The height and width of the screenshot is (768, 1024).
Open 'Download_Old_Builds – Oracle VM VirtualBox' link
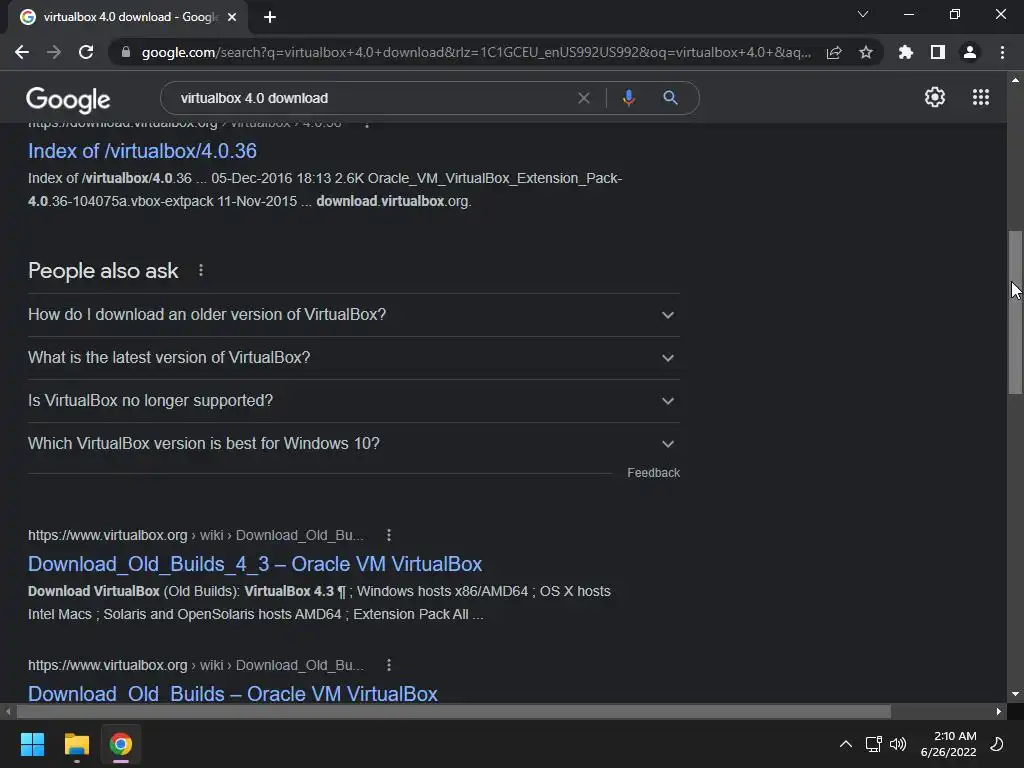[x=232, y=694]
